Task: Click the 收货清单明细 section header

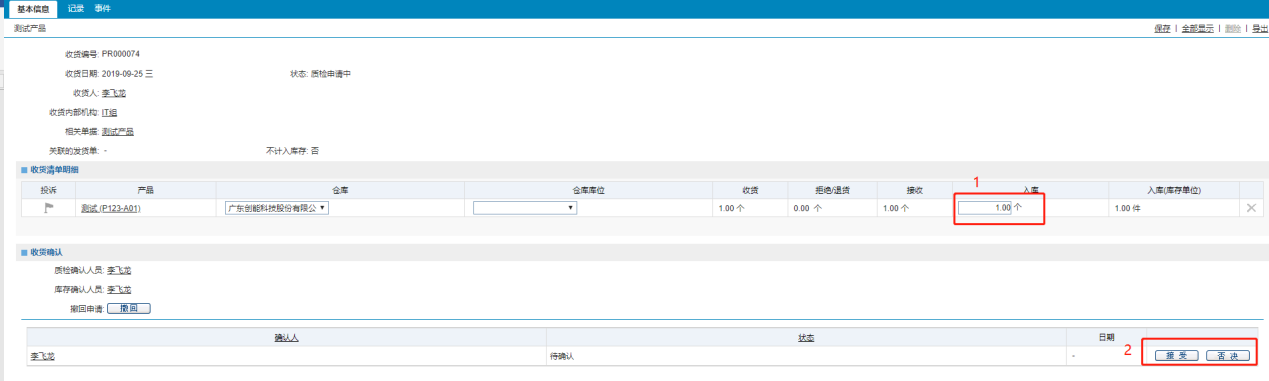Action: tap(55, 170)
